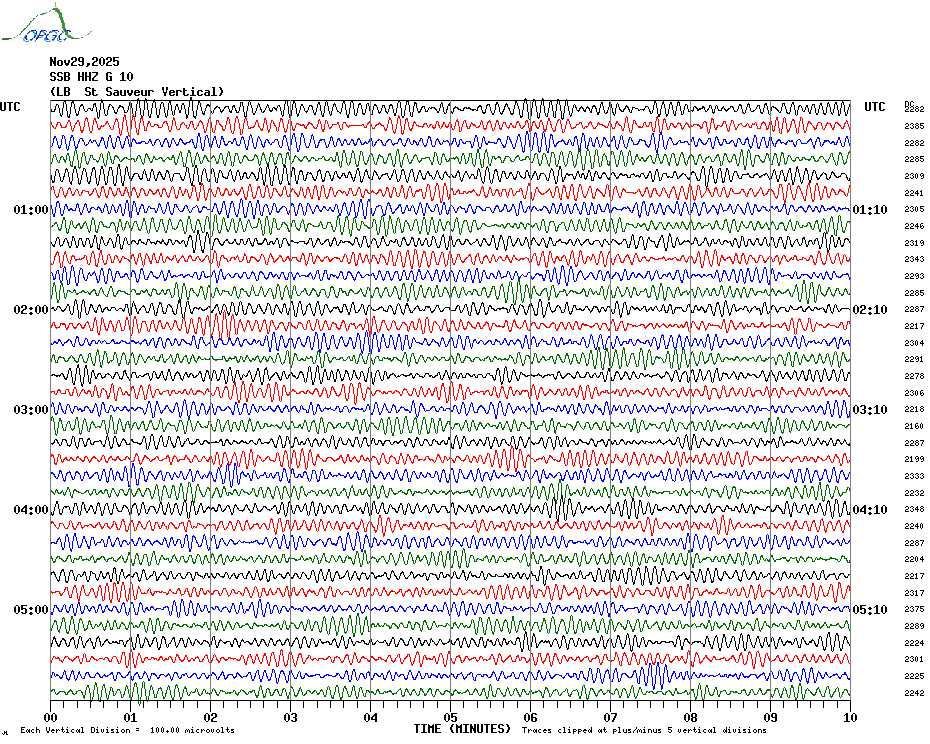Click the DC value 2204
930x744 pixels.
coord(914,559)
